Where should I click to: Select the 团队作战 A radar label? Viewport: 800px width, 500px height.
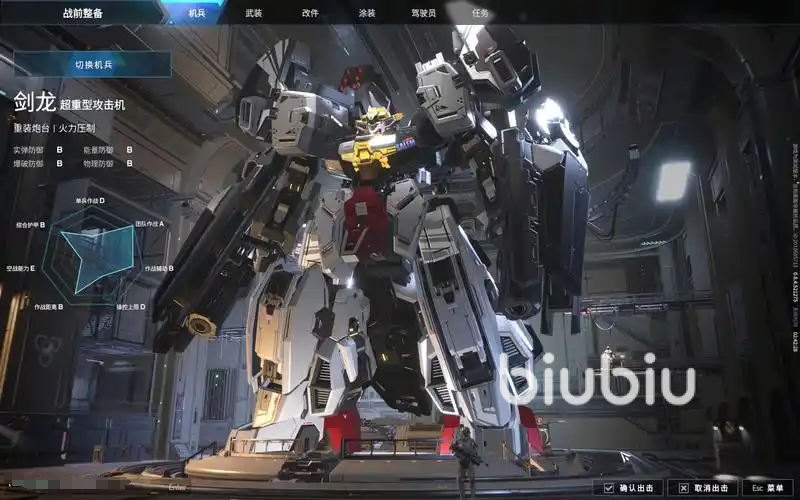click(149, 224)
